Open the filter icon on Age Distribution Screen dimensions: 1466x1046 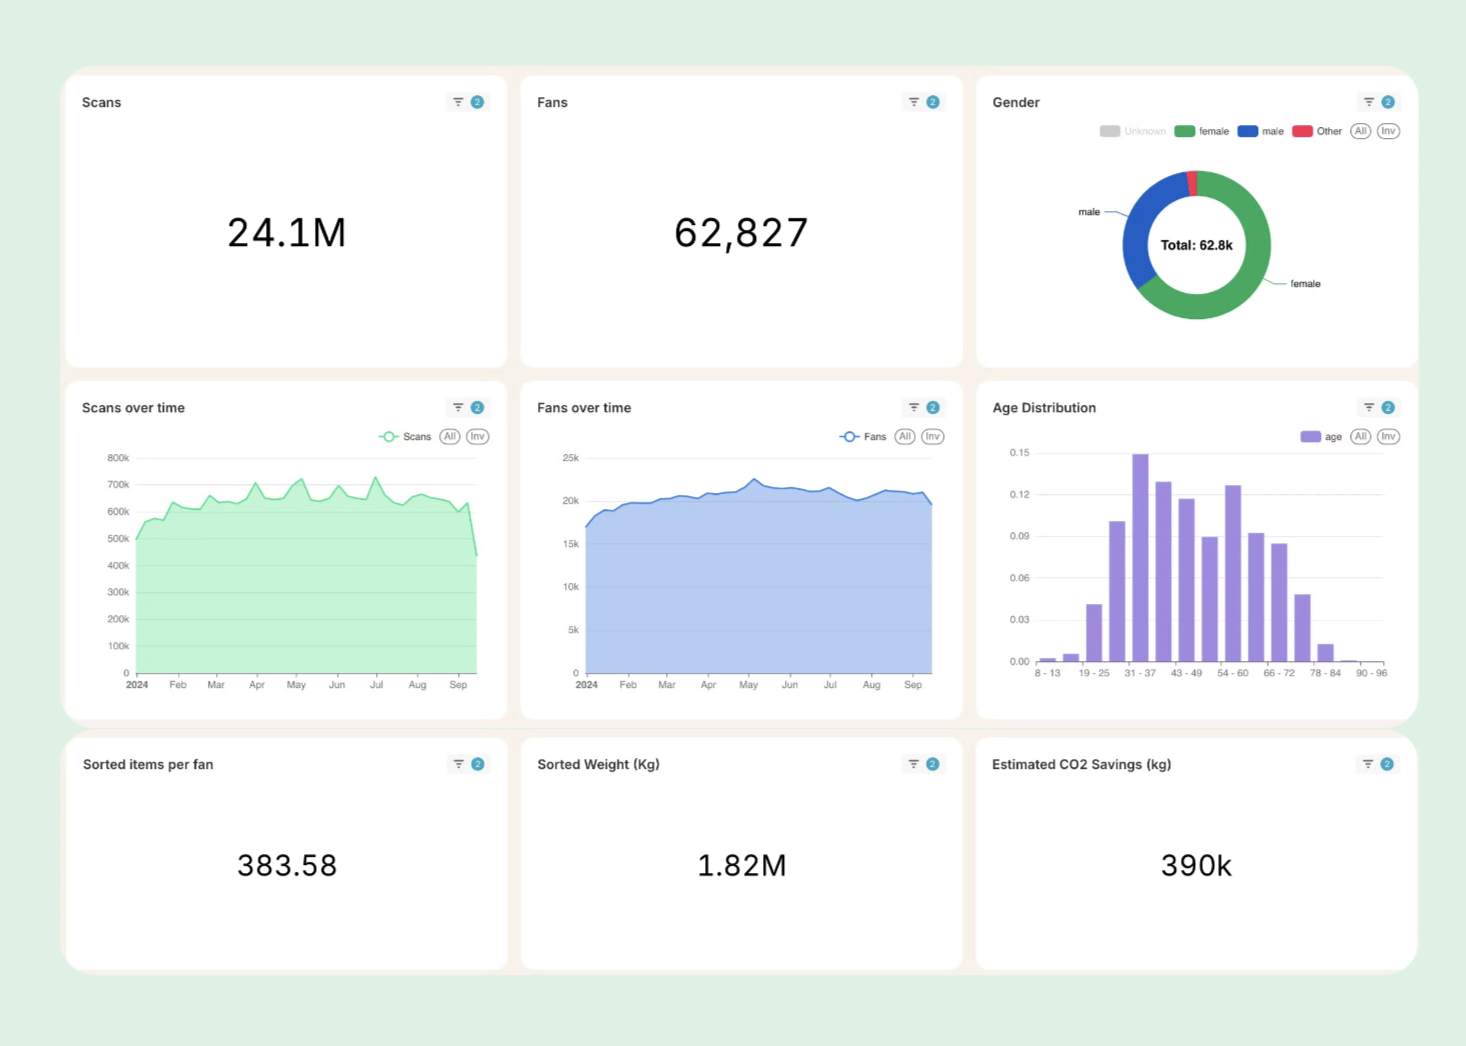[x=1368, y=407]
